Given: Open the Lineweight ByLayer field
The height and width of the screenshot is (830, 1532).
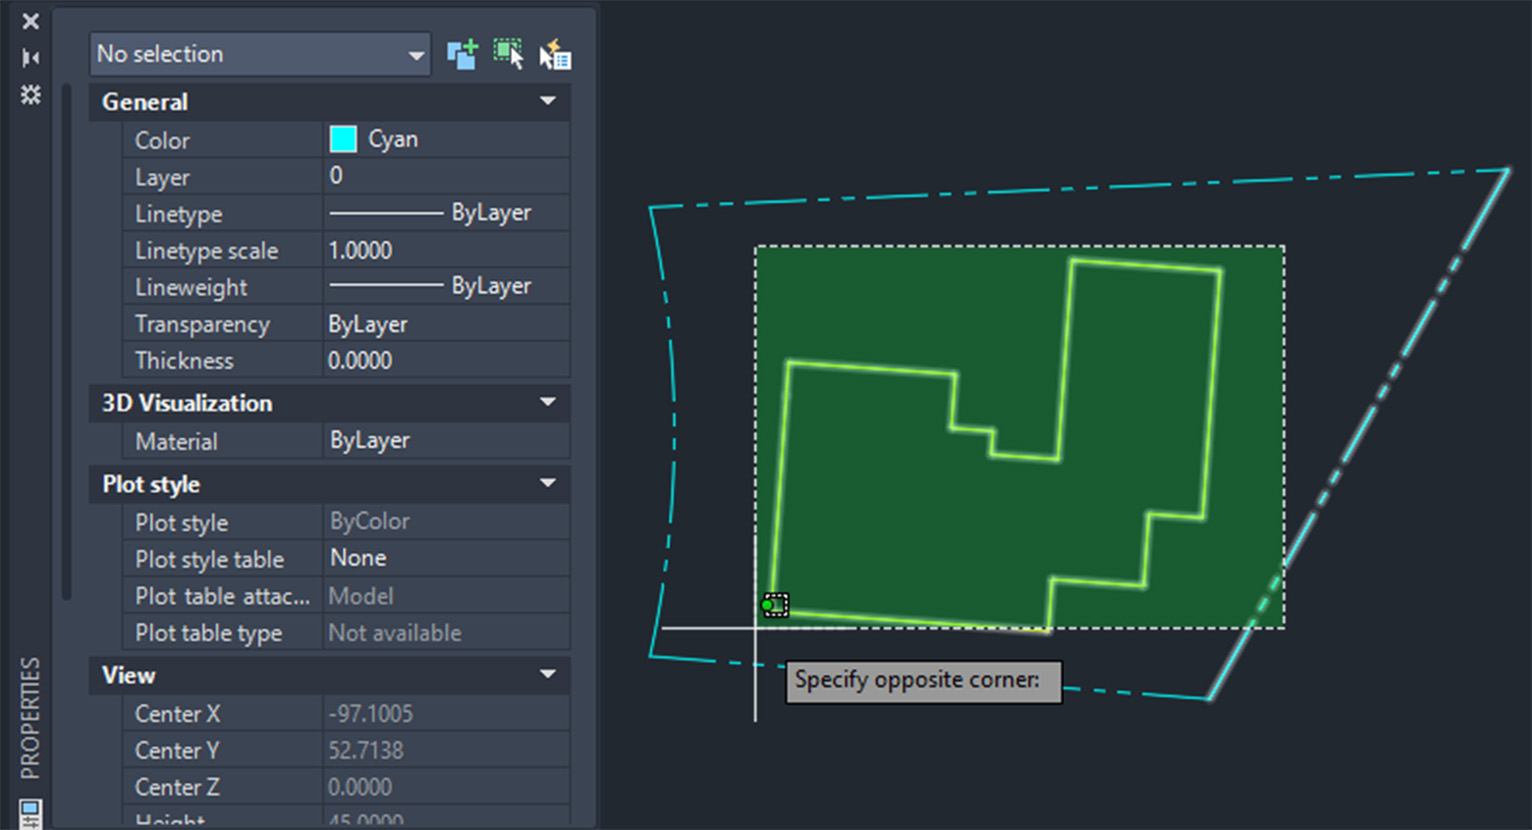Looking at the screenshot, I should pos(447,286).
